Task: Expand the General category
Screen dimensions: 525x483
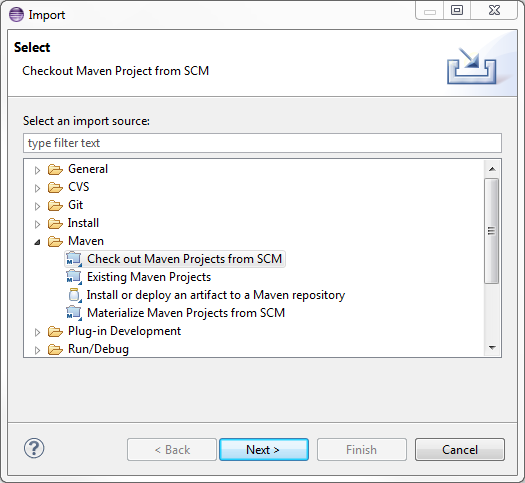Action: point(37,170)
